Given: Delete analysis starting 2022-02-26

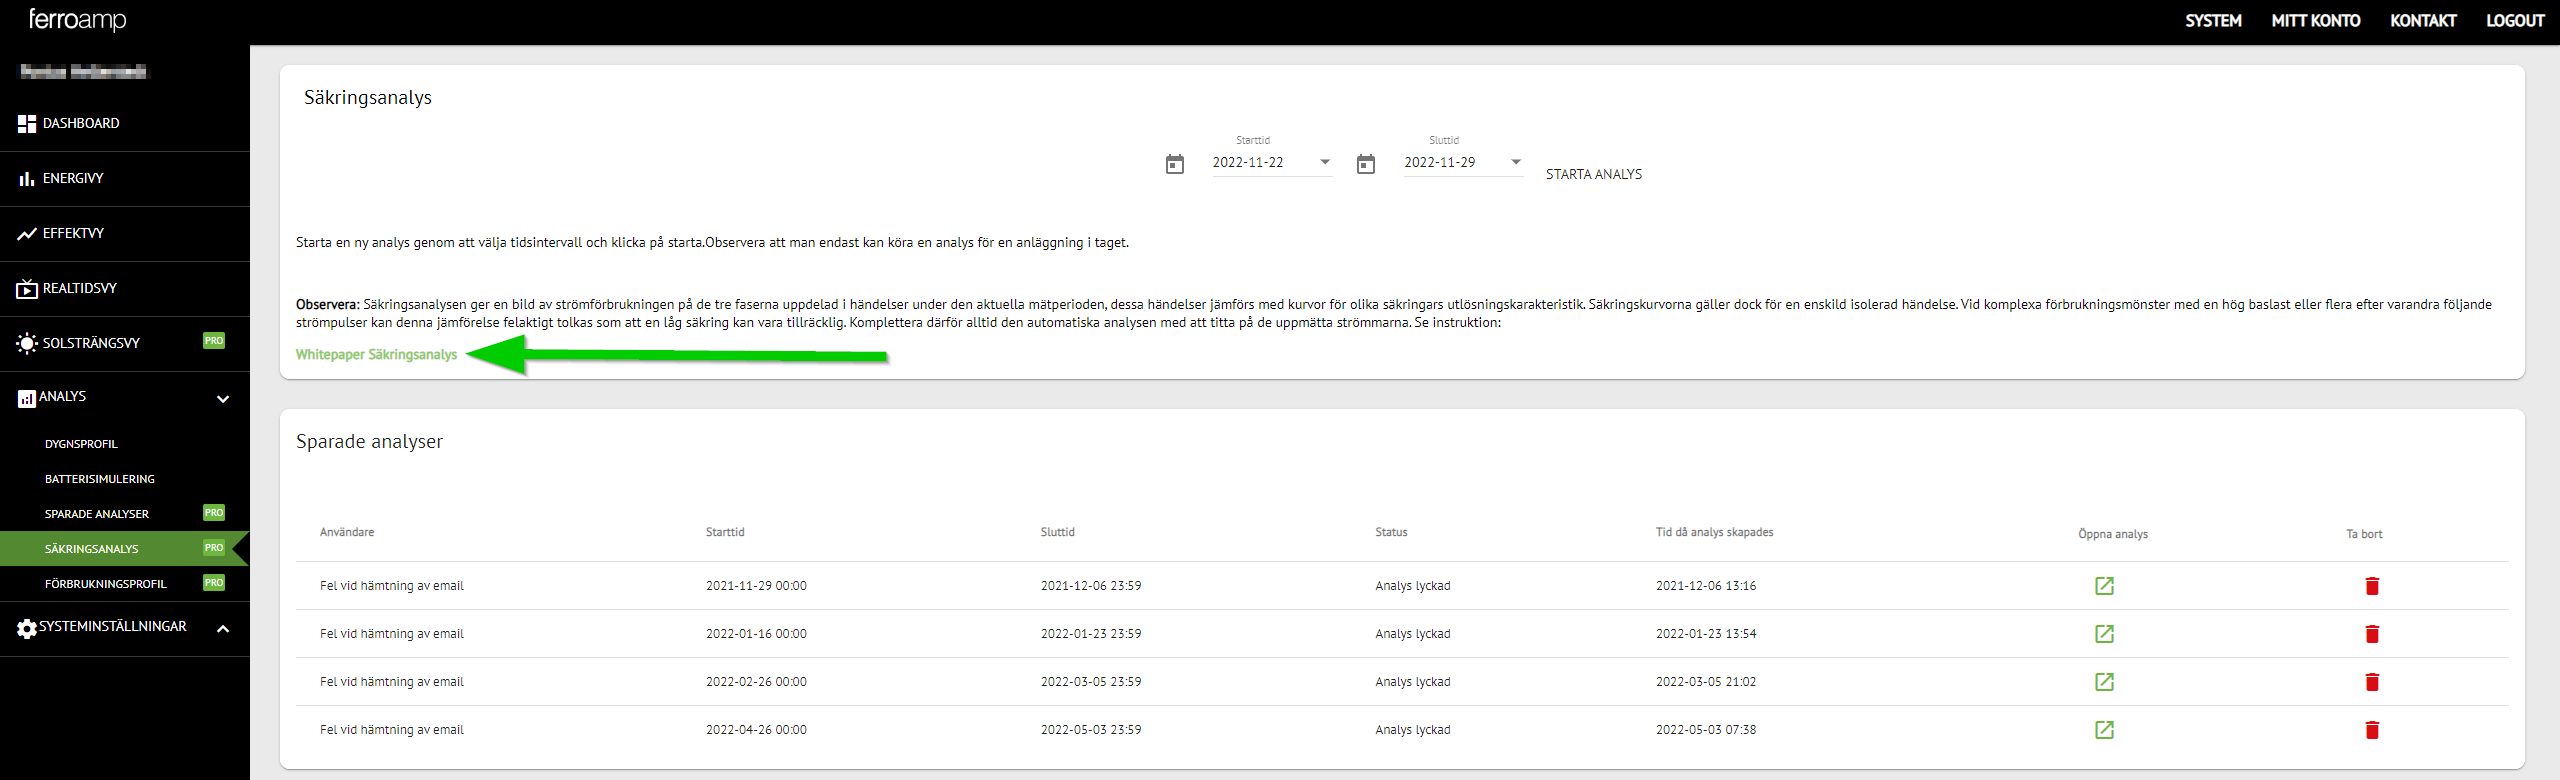Looking at the screenshot, I should [2372, 682].
